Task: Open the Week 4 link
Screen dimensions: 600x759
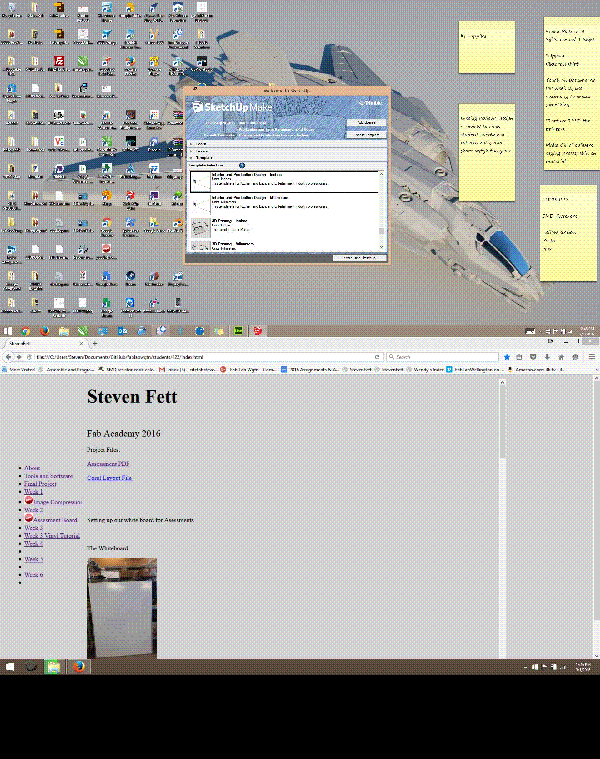Action: tap(33, 544)
